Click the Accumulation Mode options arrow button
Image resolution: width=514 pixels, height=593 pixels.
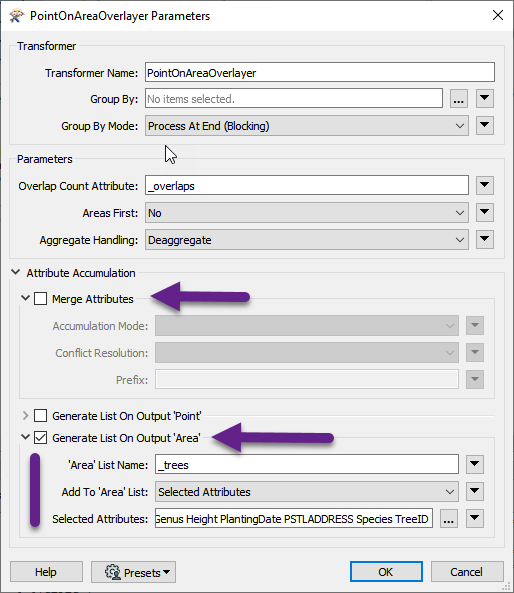click(x=475, y=326)
